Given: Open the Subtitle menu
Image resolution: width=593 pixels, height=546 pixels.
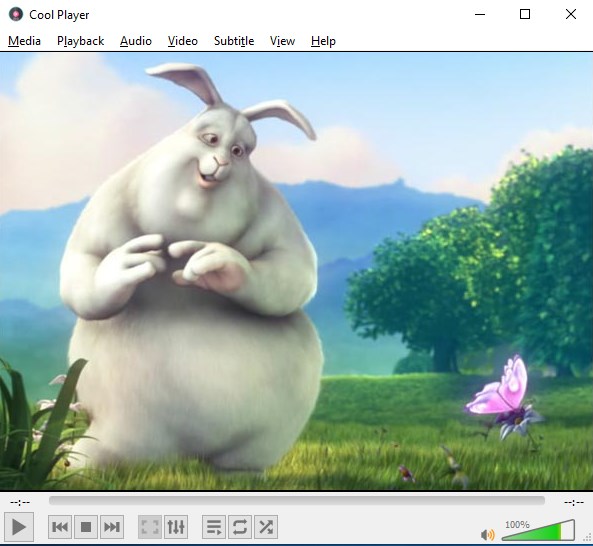Looking at the screenshot, I should coord(234,41).
